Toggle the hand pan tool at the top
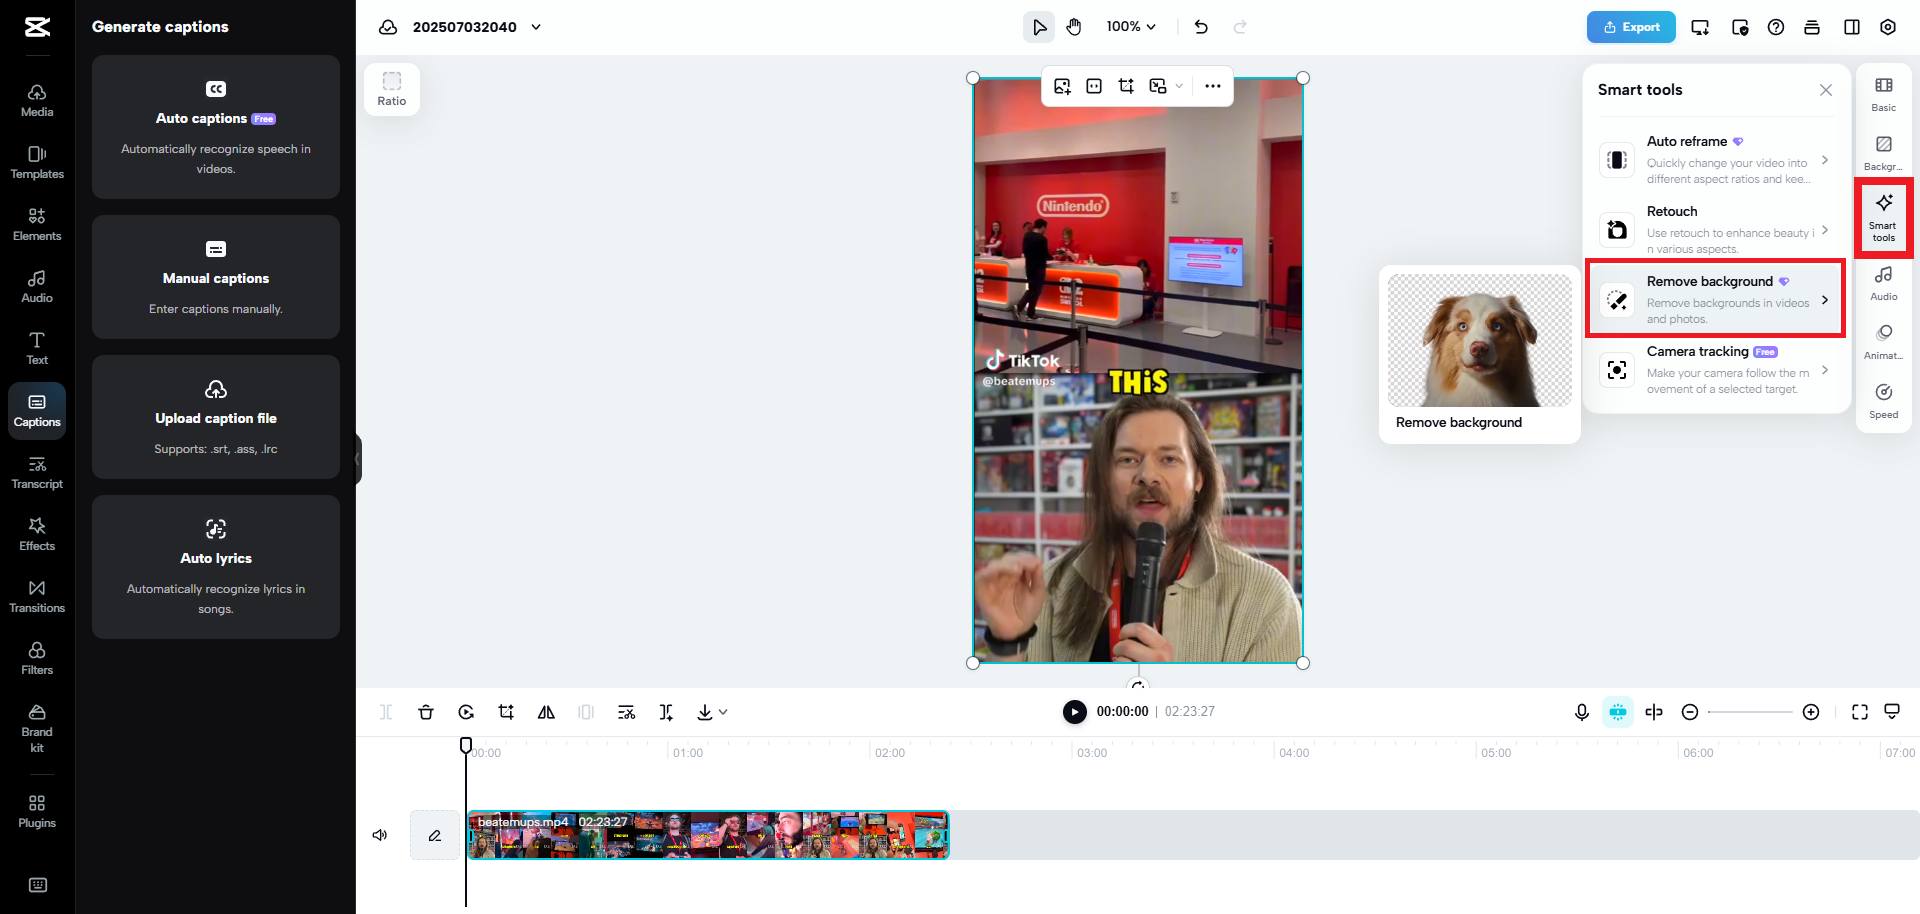Viewport: 1920px width, 914px height. [x=1073, y=27]
